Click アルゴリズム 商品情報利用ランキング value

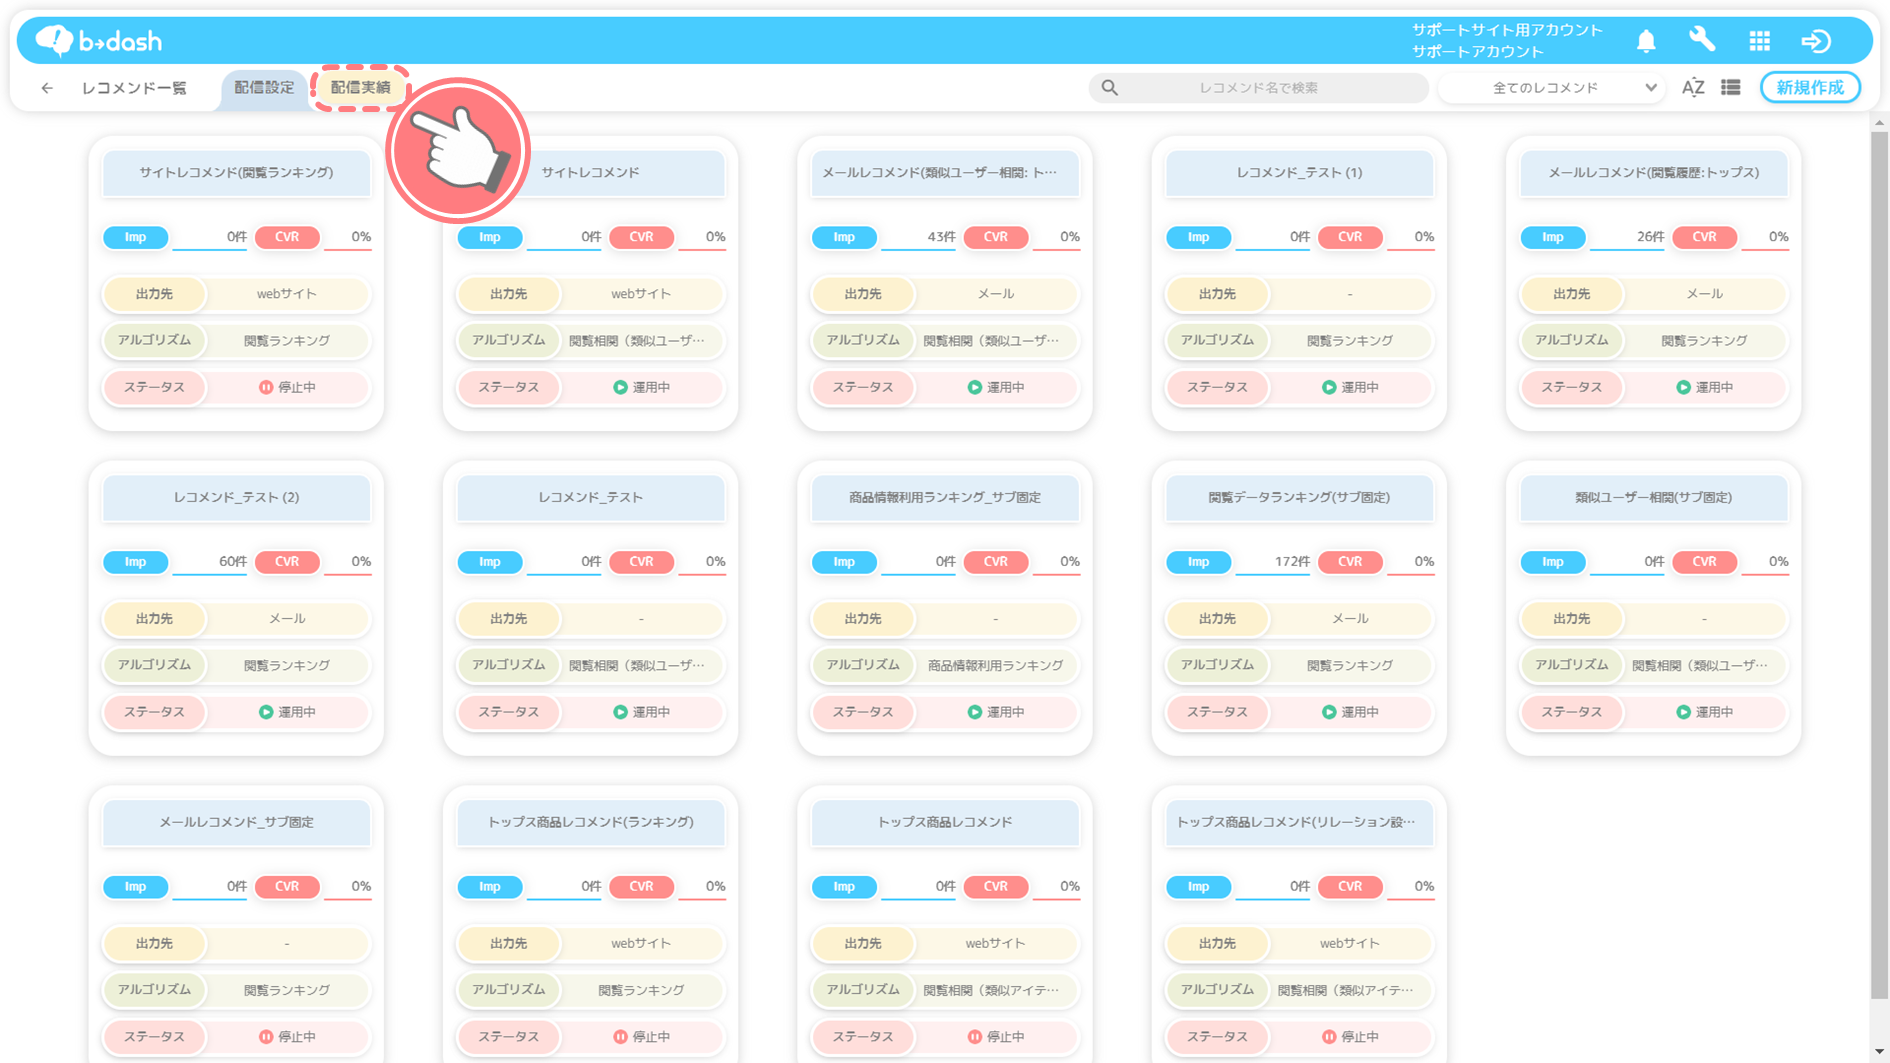pos(995,666)
